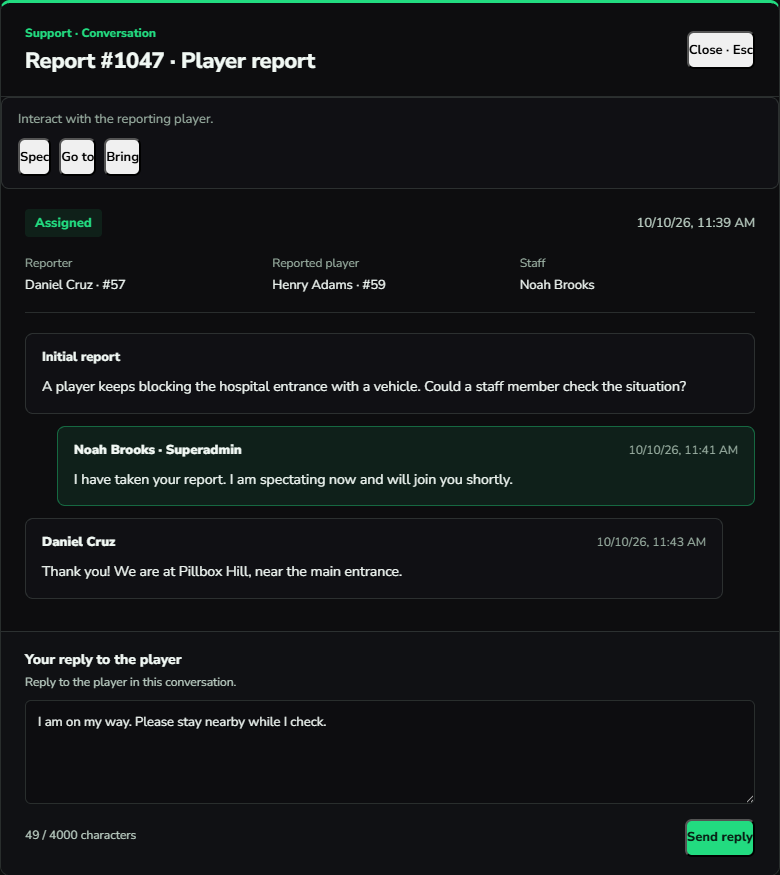
Task: Click the Pillbox Hill message text
Action: 222,571
